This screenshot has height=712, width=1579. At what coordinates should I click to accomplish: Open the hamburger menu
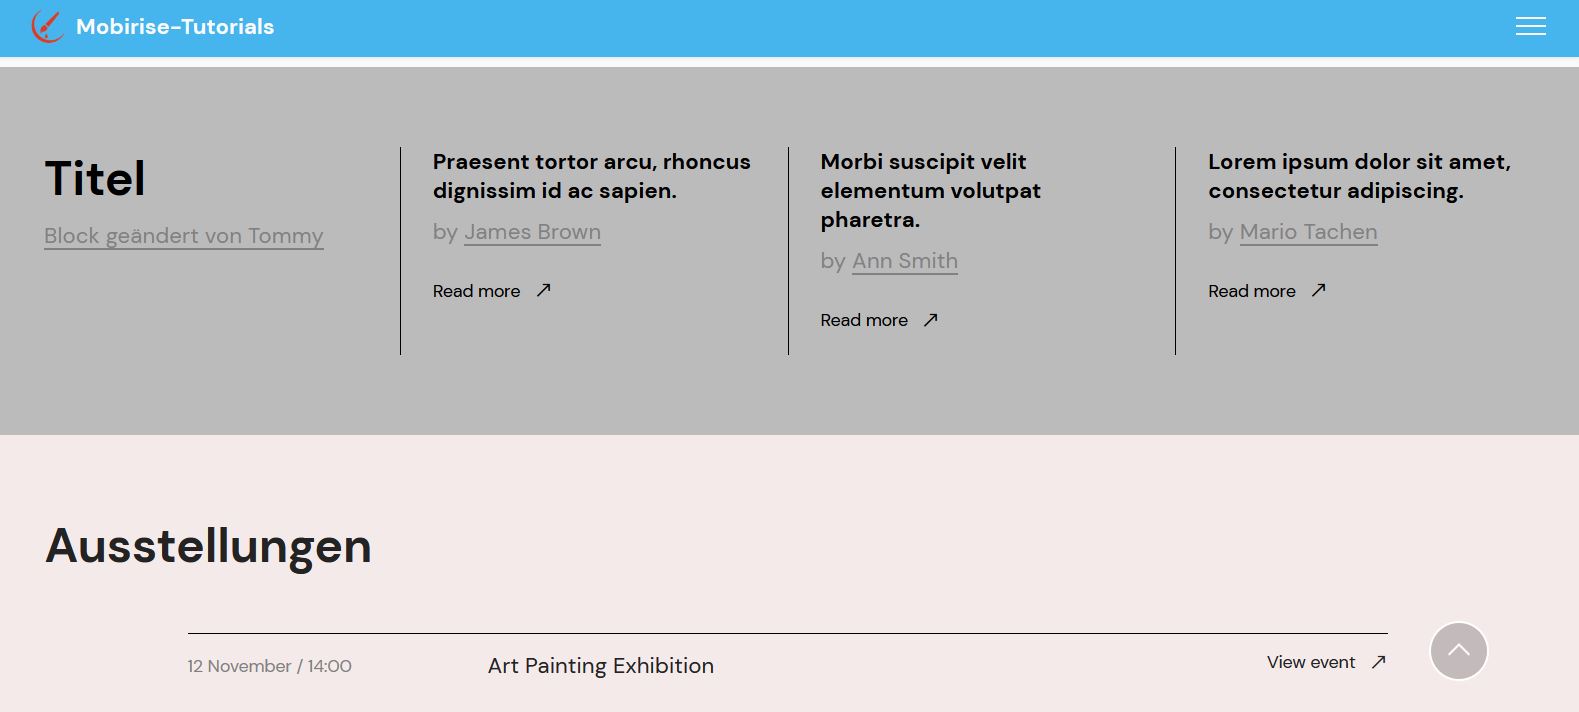1530,27
